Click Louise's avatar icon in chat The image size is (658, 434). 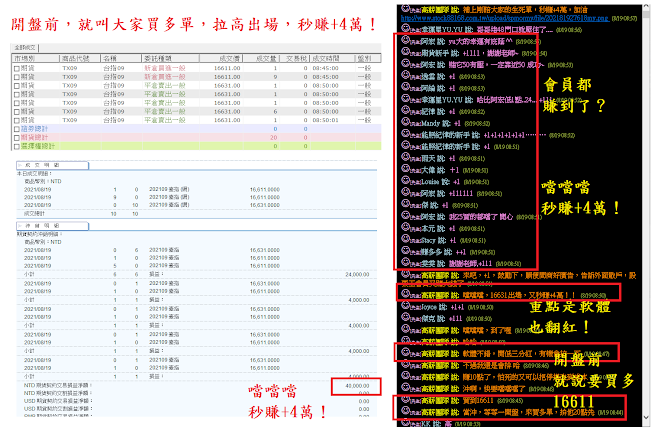[405, 180]
